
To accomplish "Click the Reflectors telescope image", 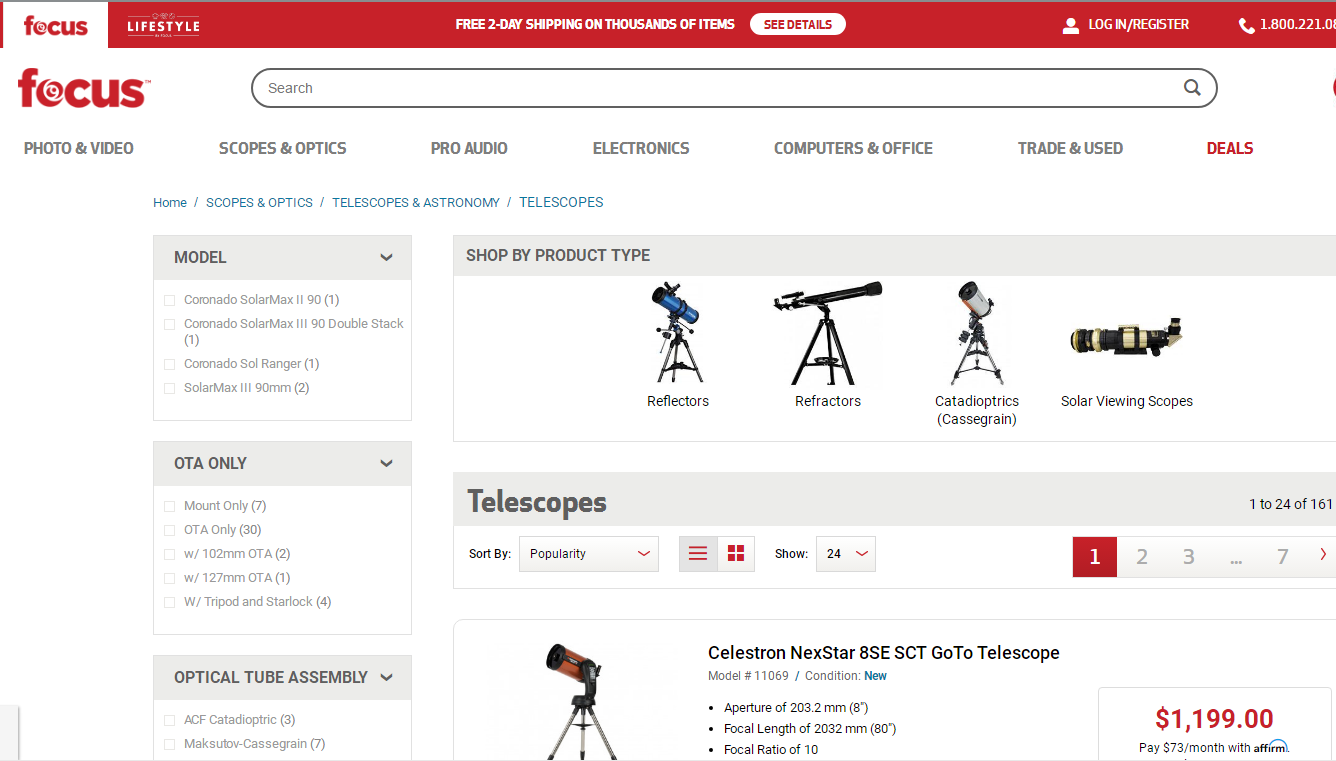I will (x=678, y=333).
